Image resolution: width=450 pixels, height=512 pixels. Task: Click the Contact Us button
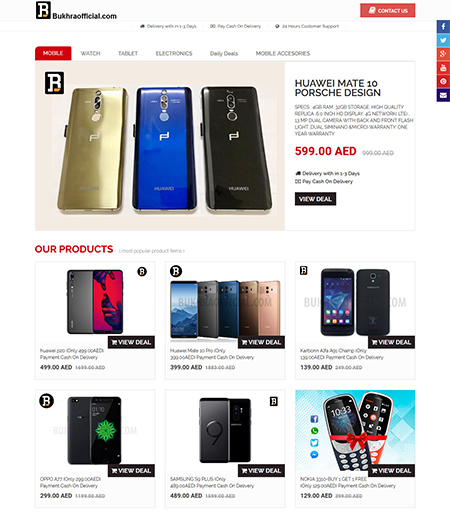click(x=388, y=10)
